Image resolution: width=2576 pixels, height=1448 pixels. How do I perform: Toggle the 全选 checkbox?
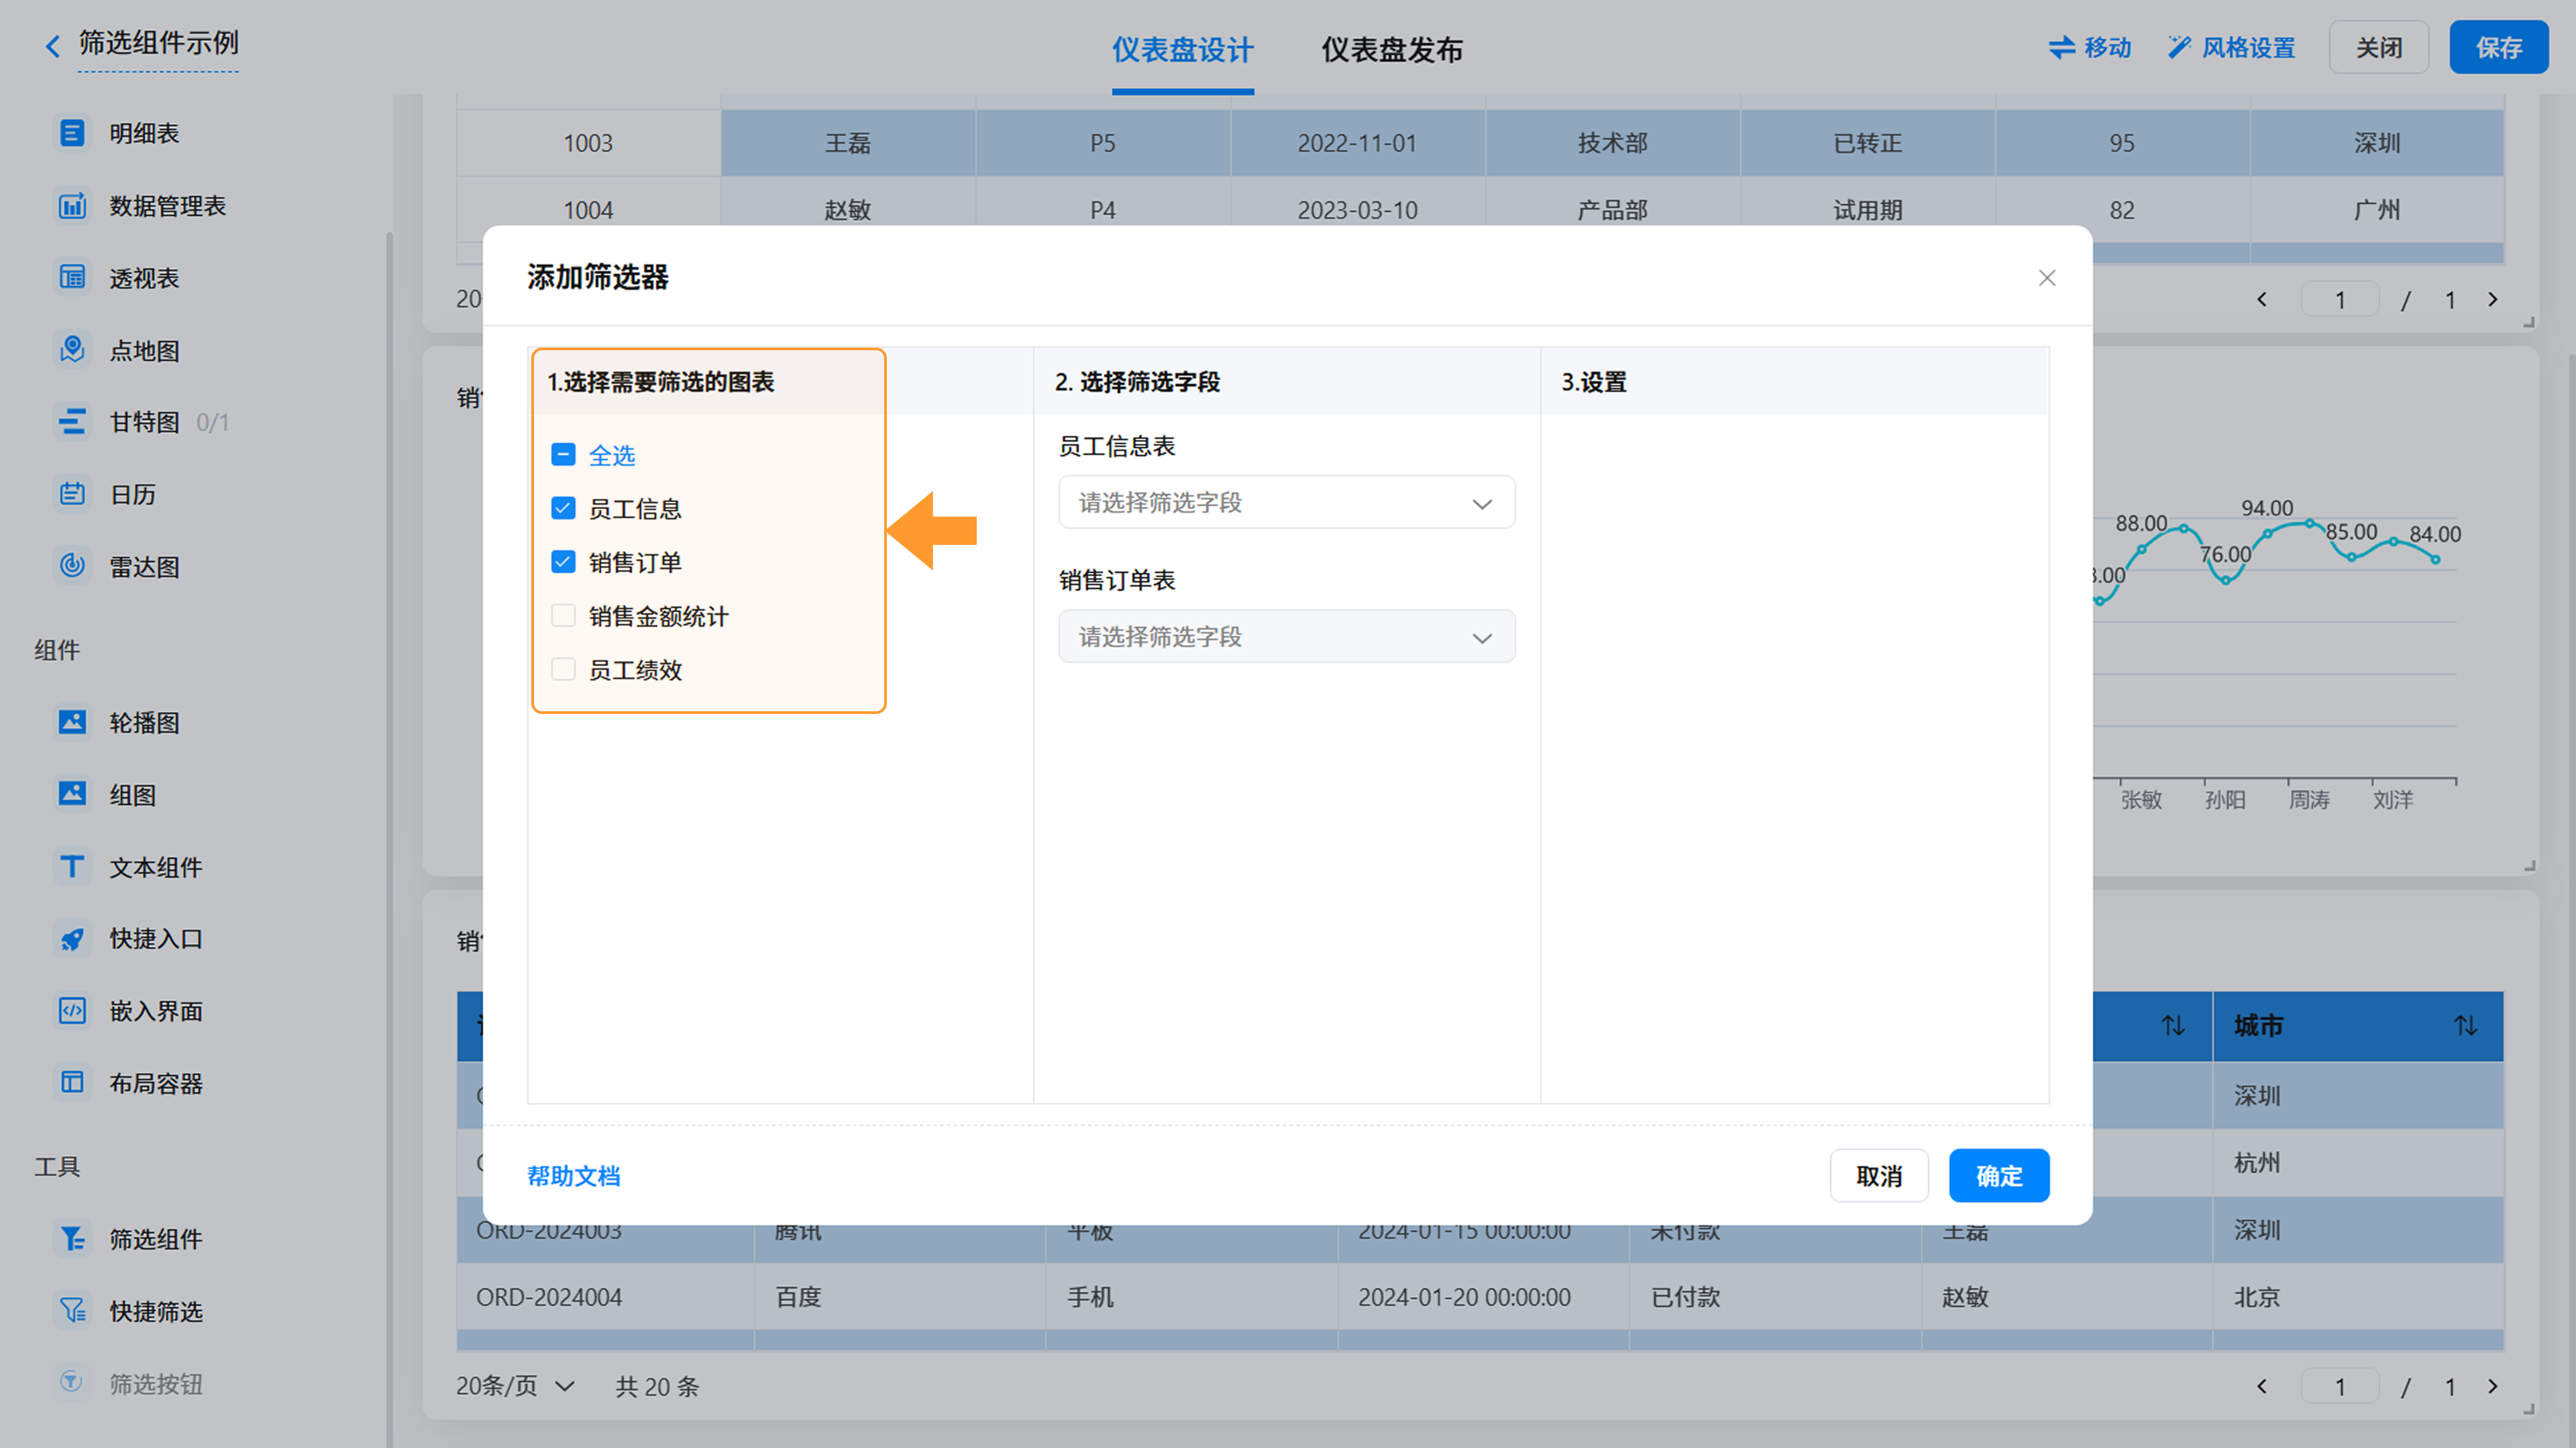tap(563, 455)
